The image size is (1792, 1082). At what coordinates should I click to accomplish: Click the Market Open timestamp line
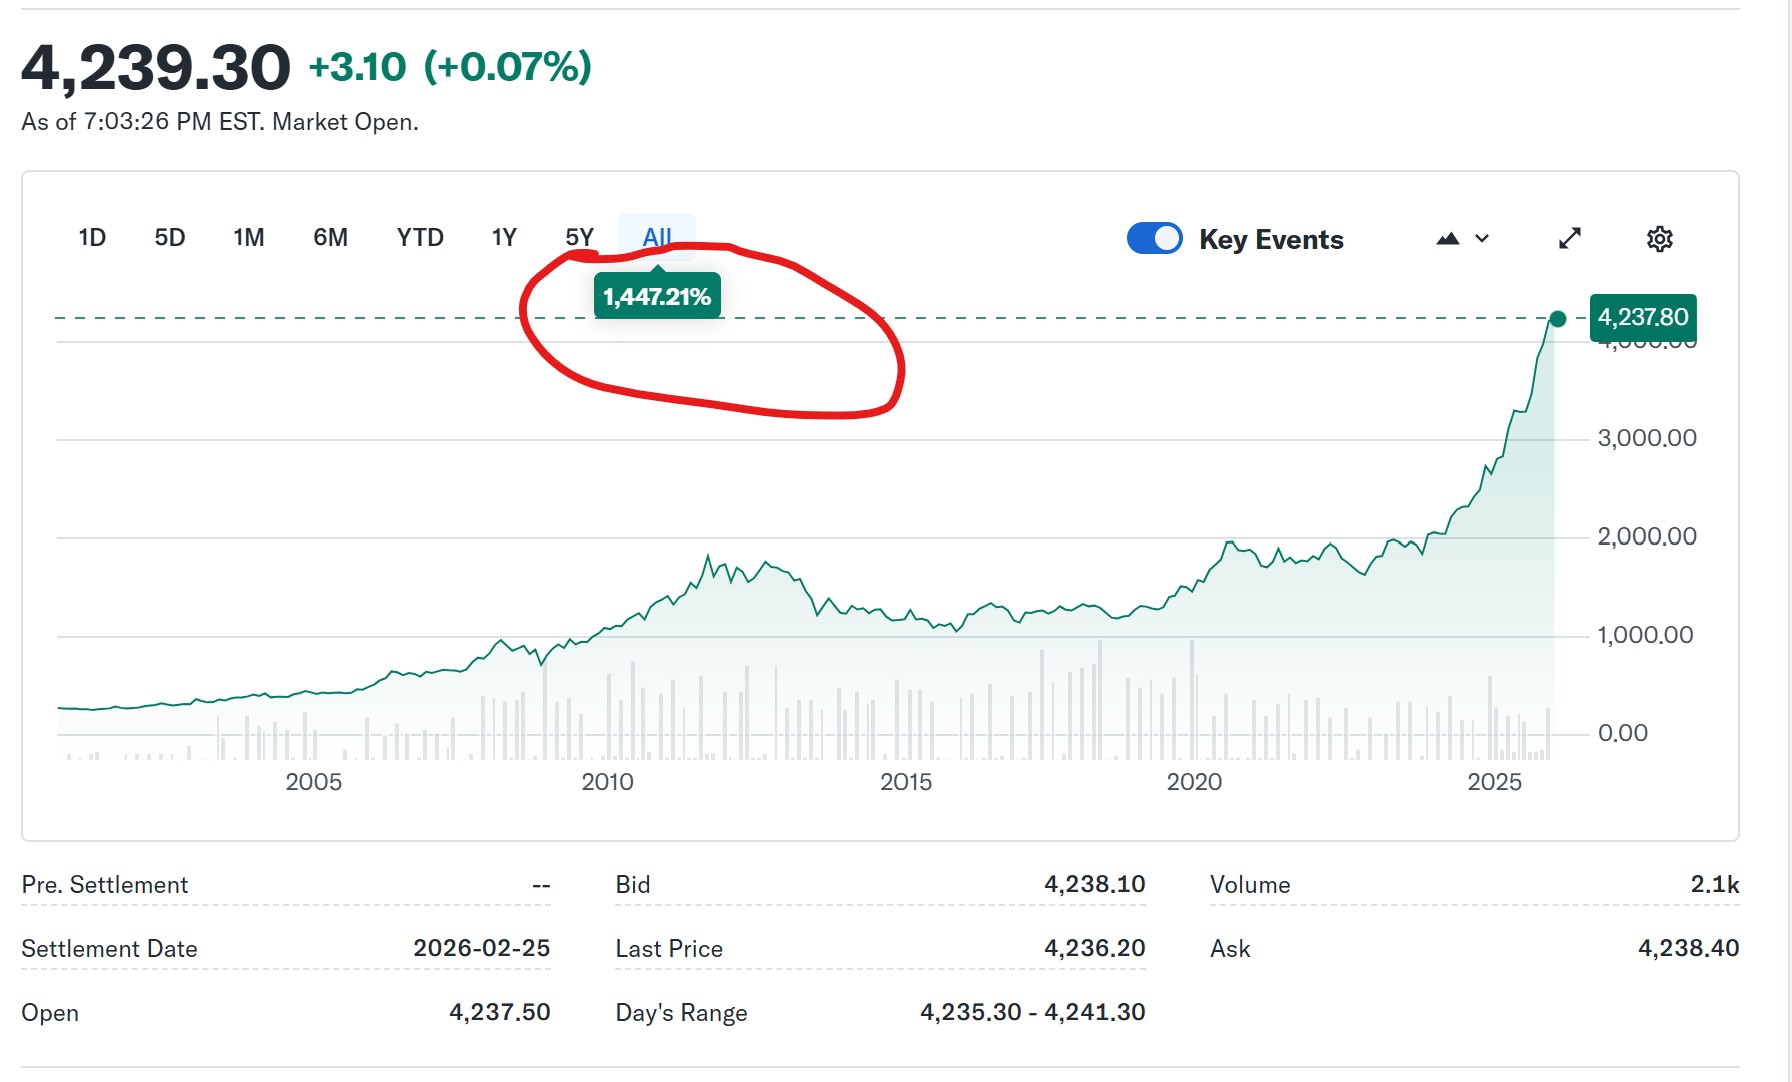coord(220,122)
